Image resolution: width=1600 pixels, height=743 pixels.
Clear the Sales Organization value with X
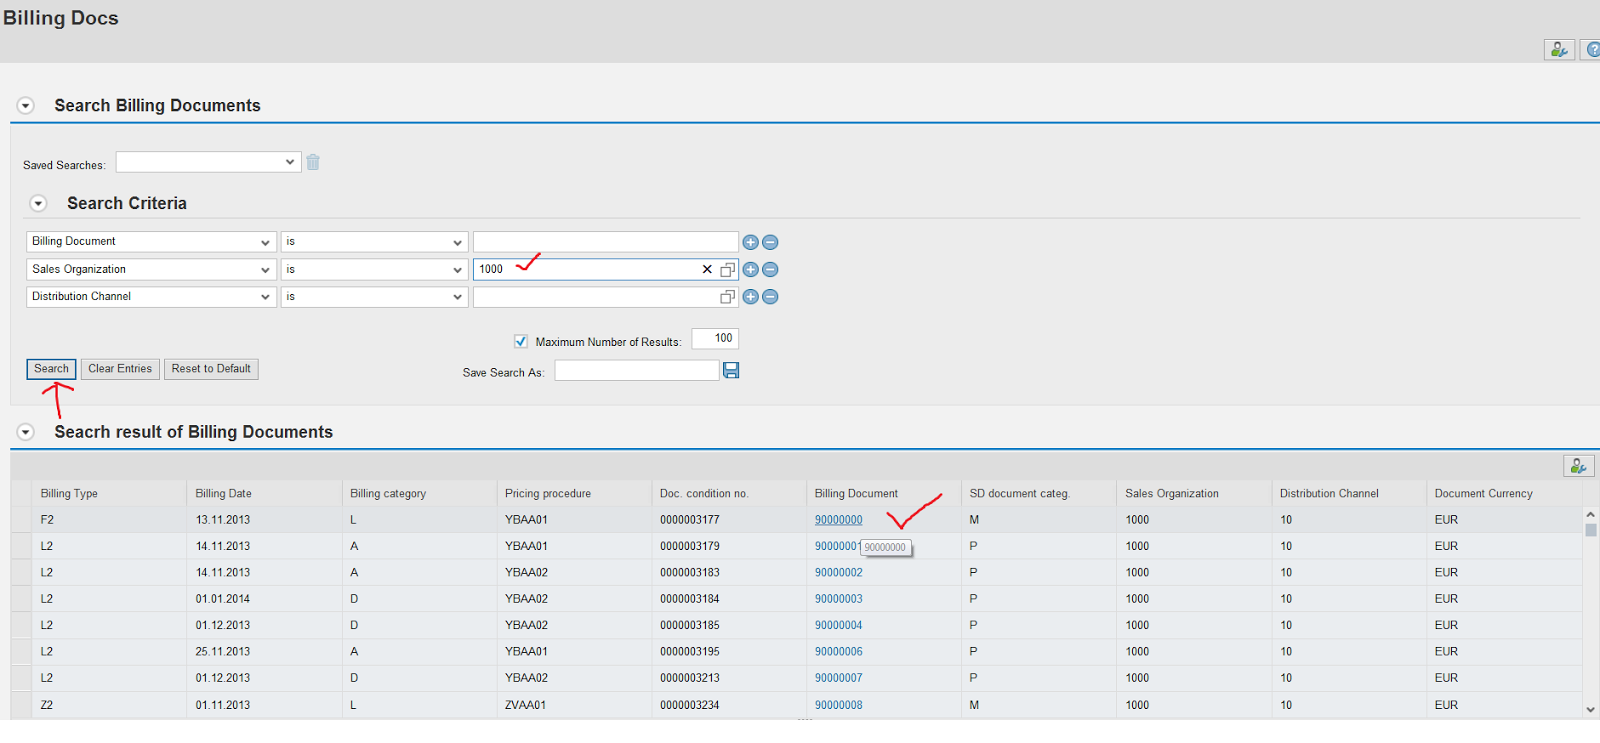point(707,270)
